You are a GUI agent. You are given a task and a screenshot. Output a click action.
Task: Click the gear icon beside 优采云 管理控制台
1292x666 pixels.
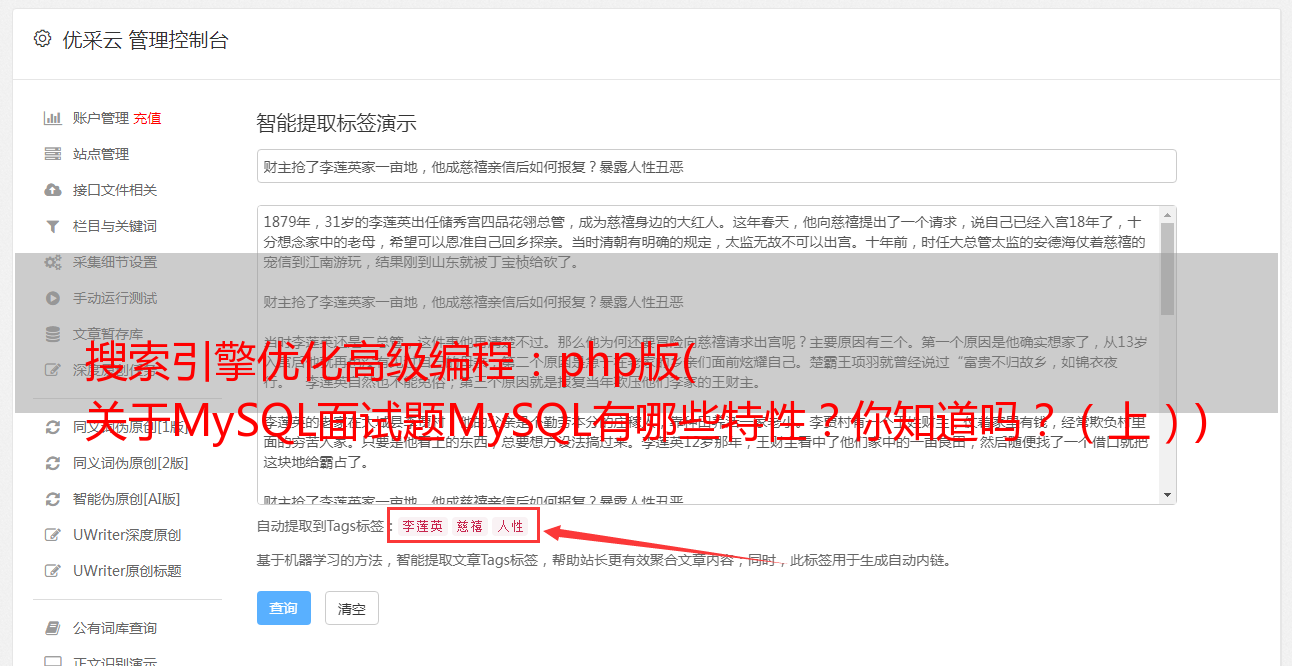(42, 40)
